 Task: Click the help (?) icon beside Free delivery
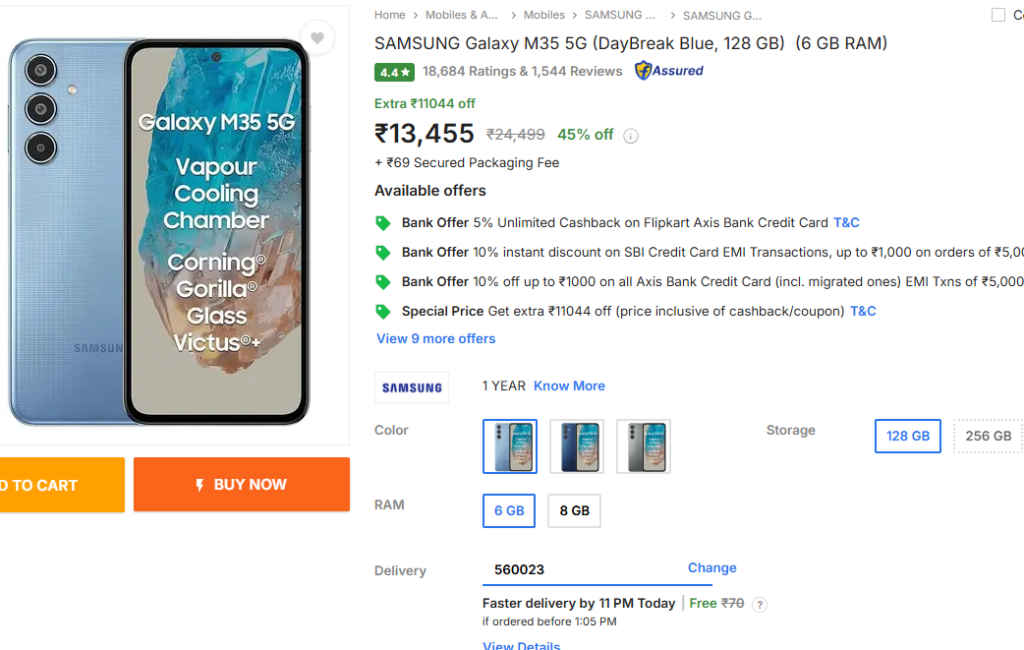coord(760,604)
